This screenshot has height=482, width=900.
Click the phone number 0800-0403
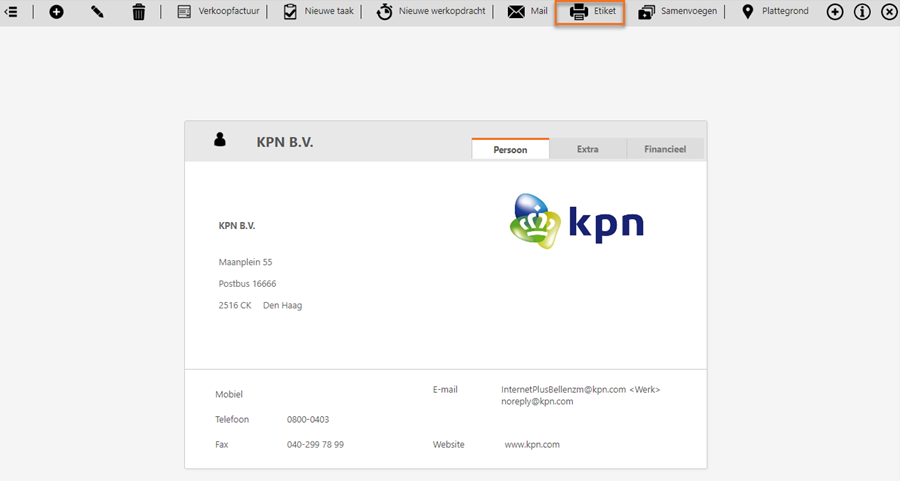coord(308,419)
